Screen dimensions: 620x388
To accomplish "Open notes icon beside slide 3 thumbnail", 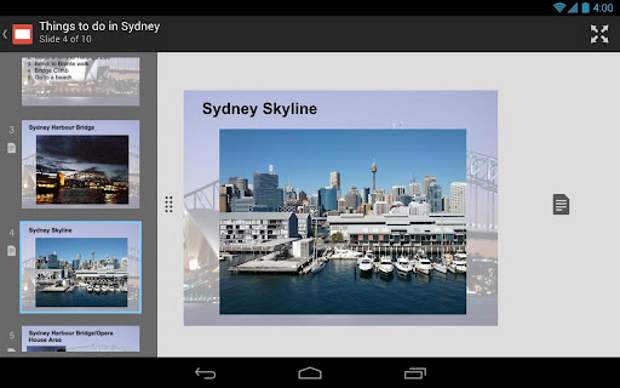I will [11, 148].
